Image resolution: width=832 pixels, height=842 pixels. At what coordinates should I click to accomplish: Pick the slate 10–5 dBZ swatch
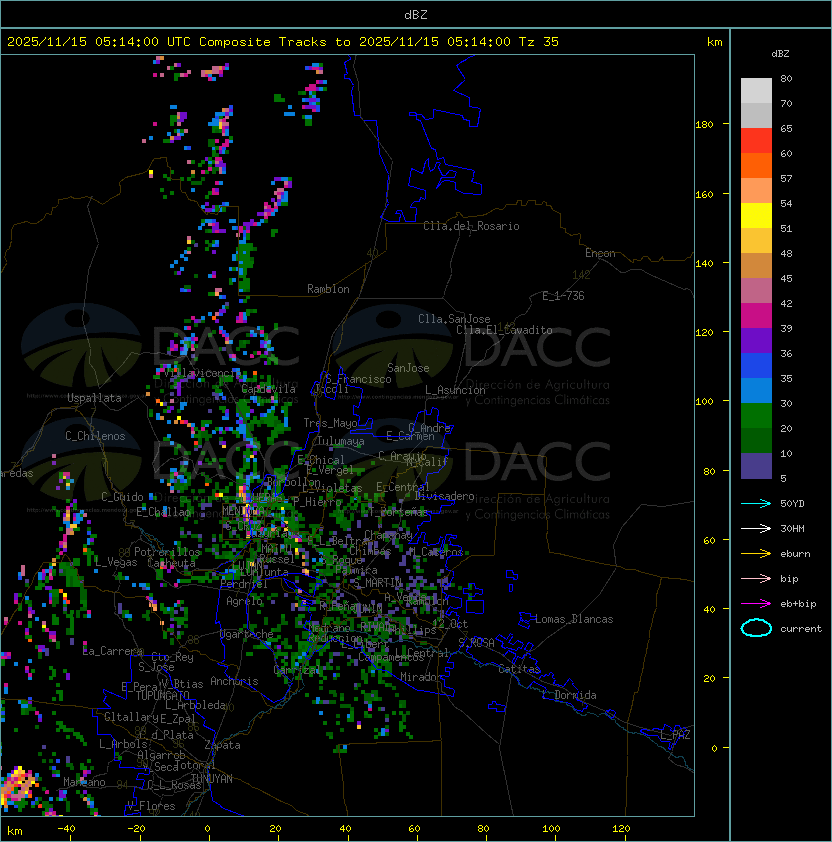[756, 466]
